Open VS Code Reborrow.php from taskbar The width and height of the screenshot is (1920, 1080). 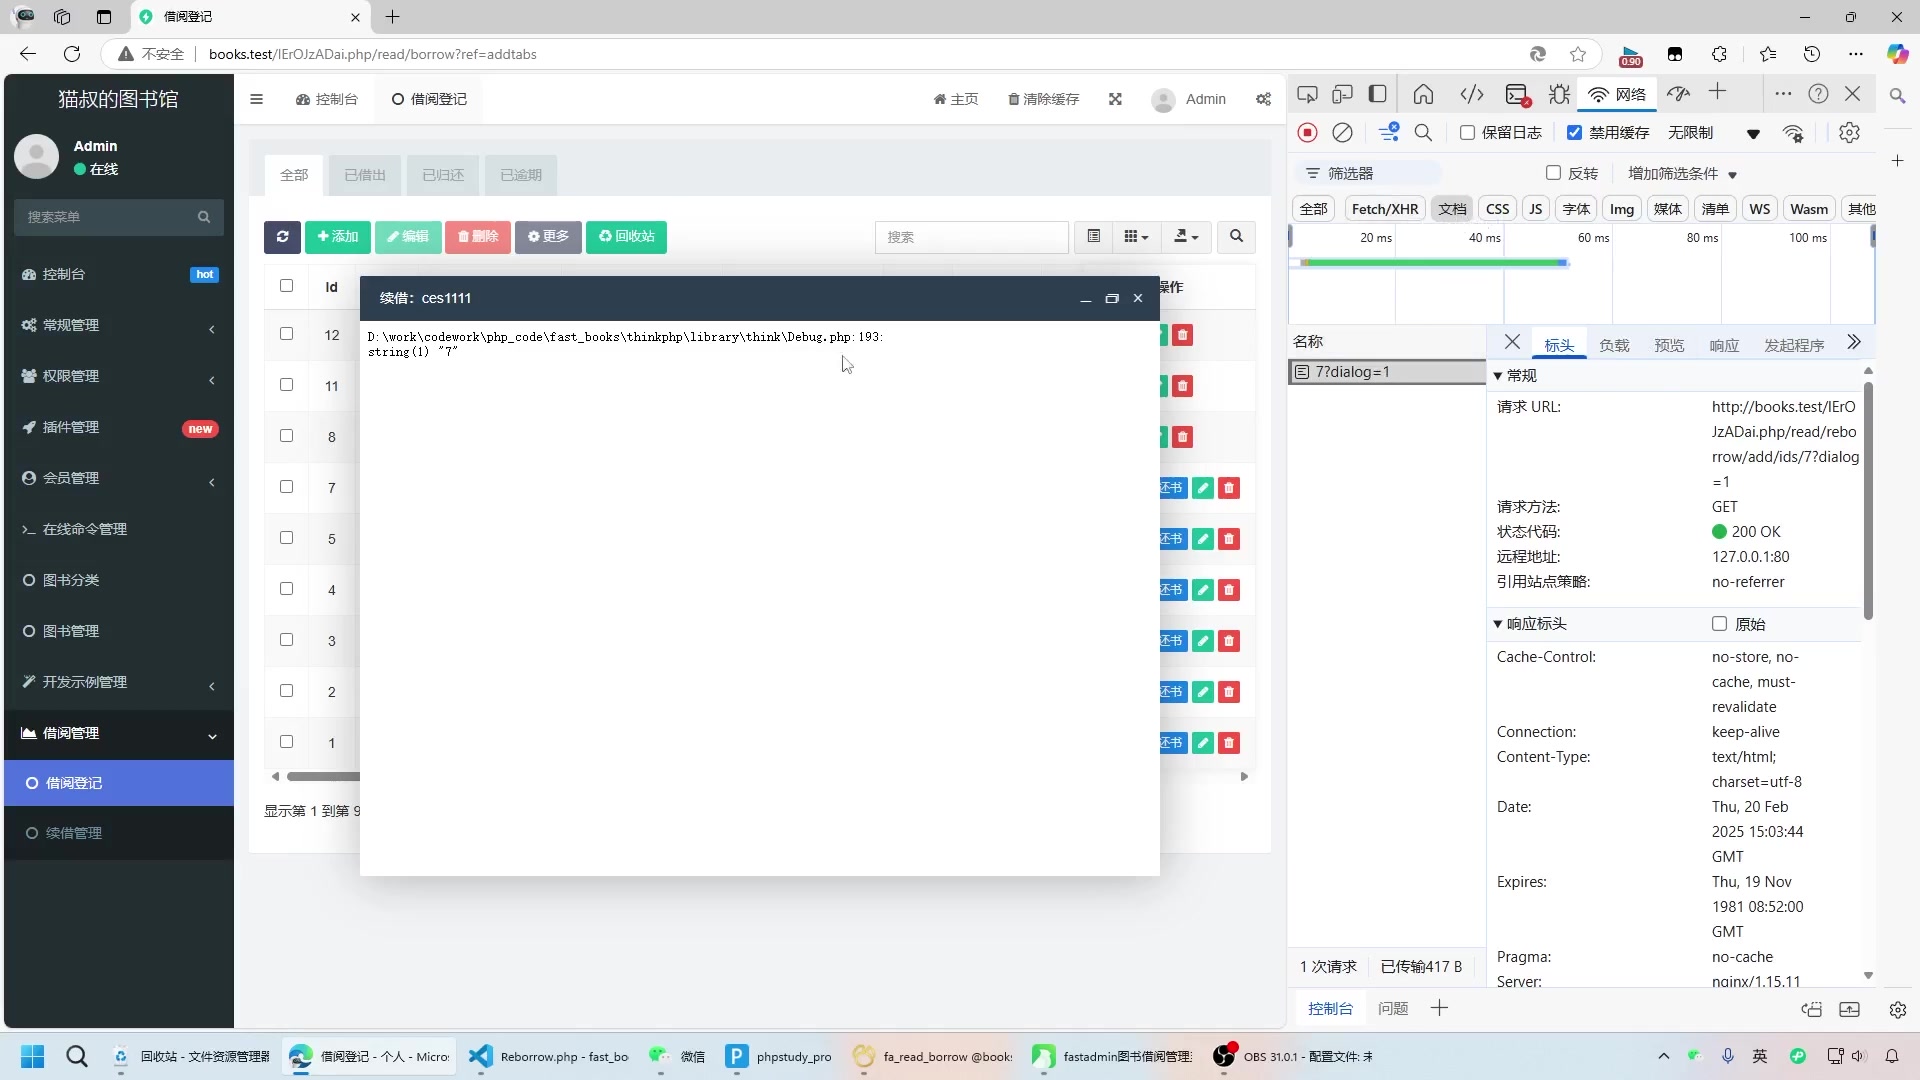tap(549, 1056)
